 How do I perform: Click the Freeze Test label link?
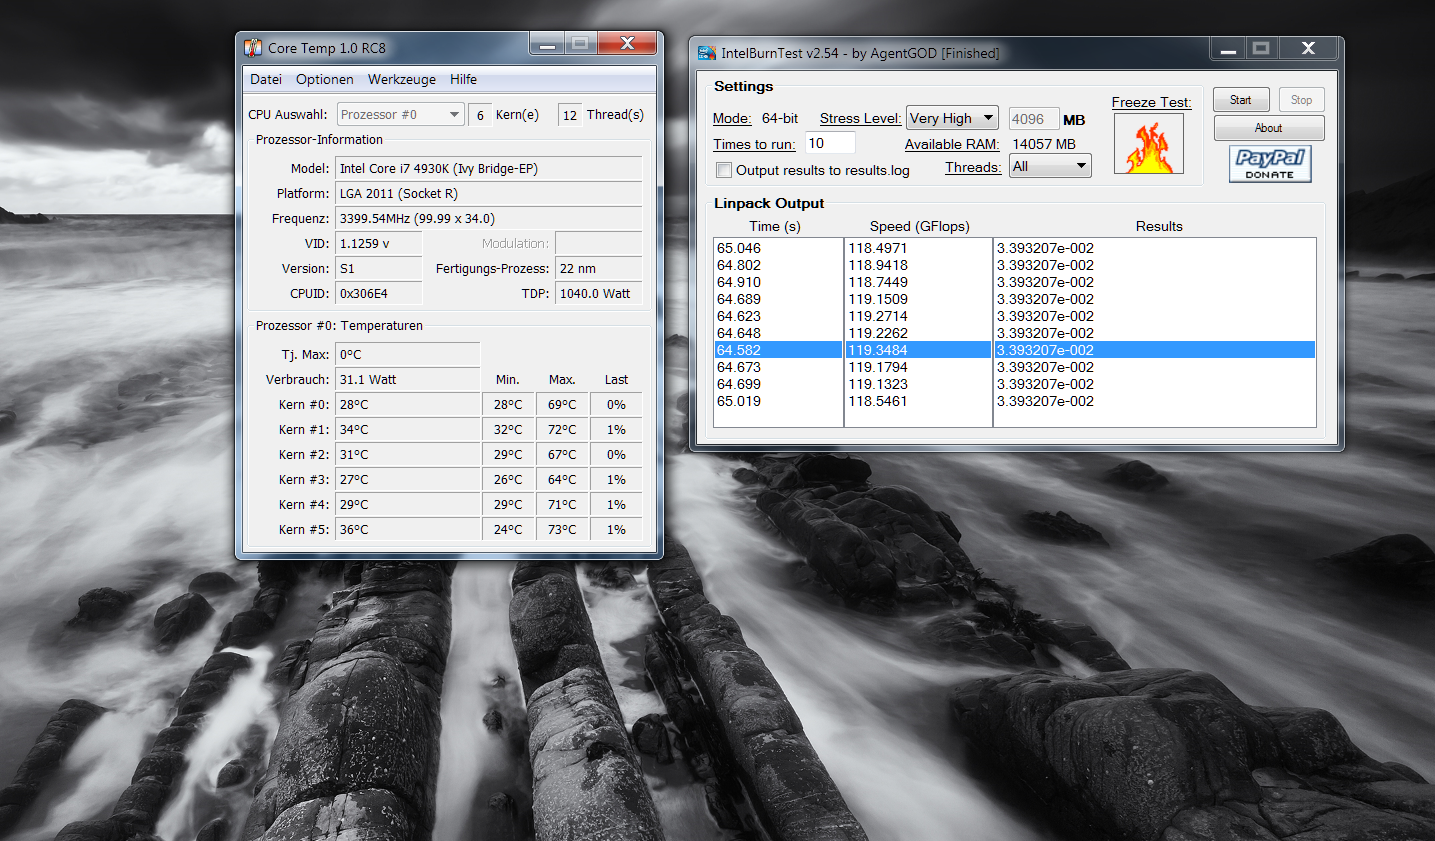[x=1151, y=102]
